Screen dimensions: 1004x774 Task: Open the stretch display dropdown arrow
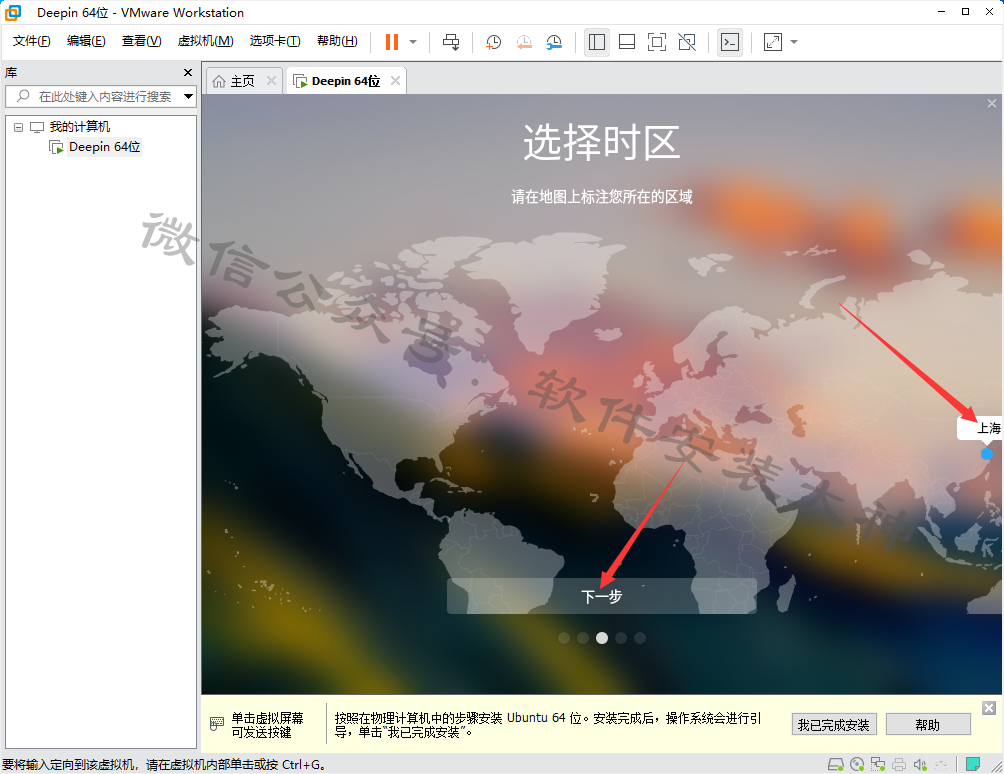coord(794,42)
